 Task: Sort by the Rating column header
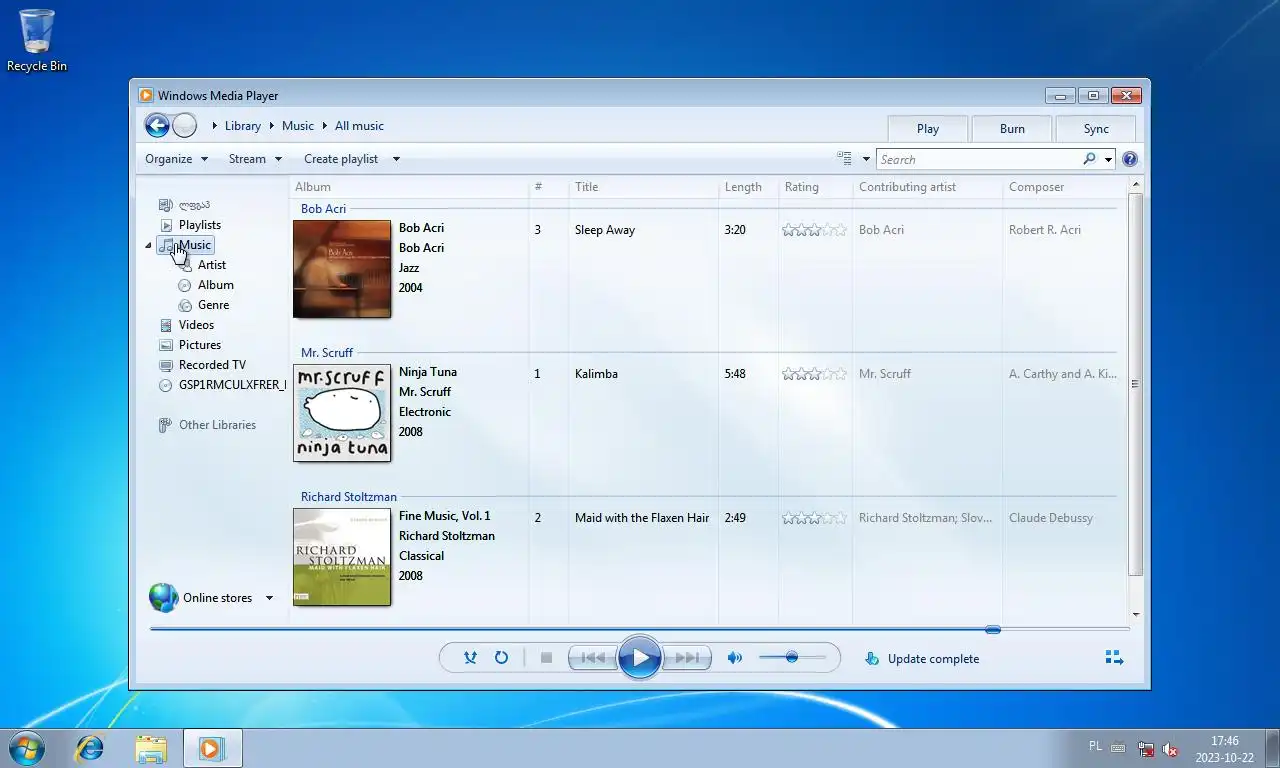[815, 187]
